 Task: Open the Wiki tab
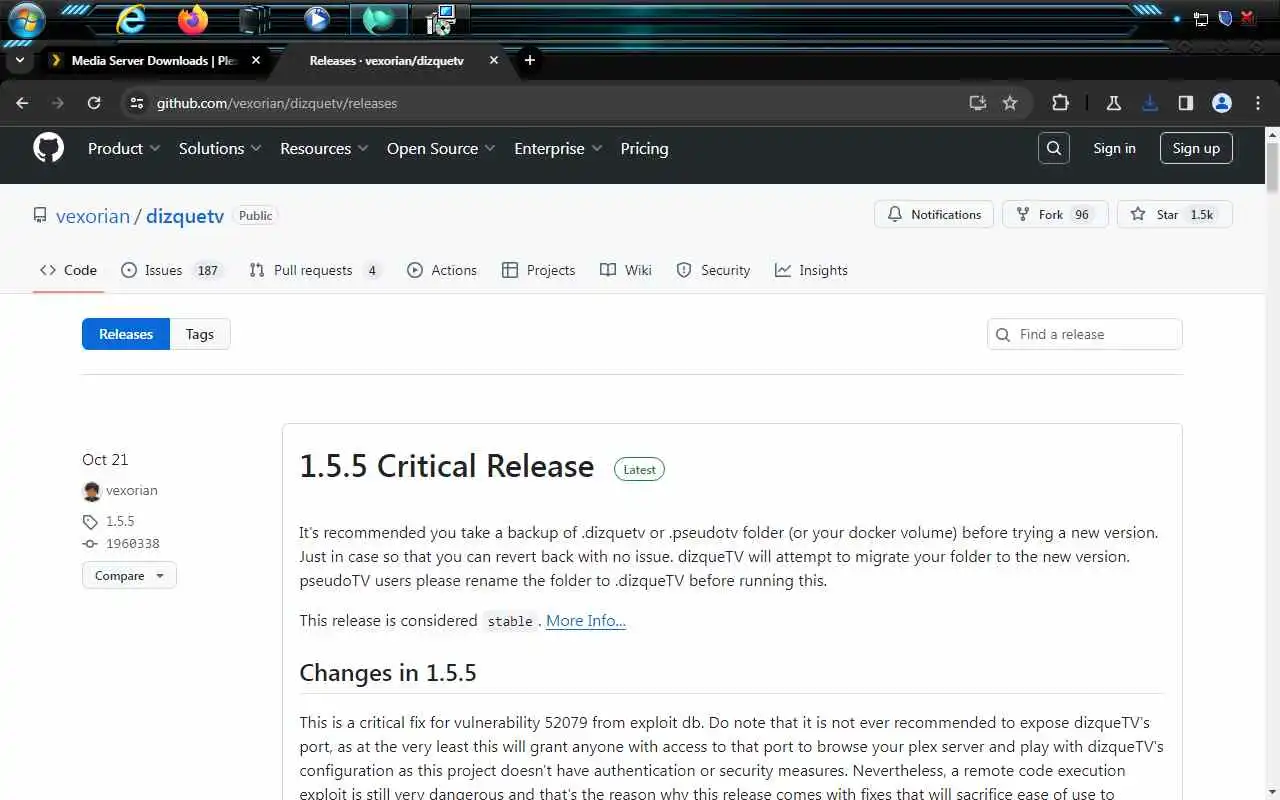point(626,270)
